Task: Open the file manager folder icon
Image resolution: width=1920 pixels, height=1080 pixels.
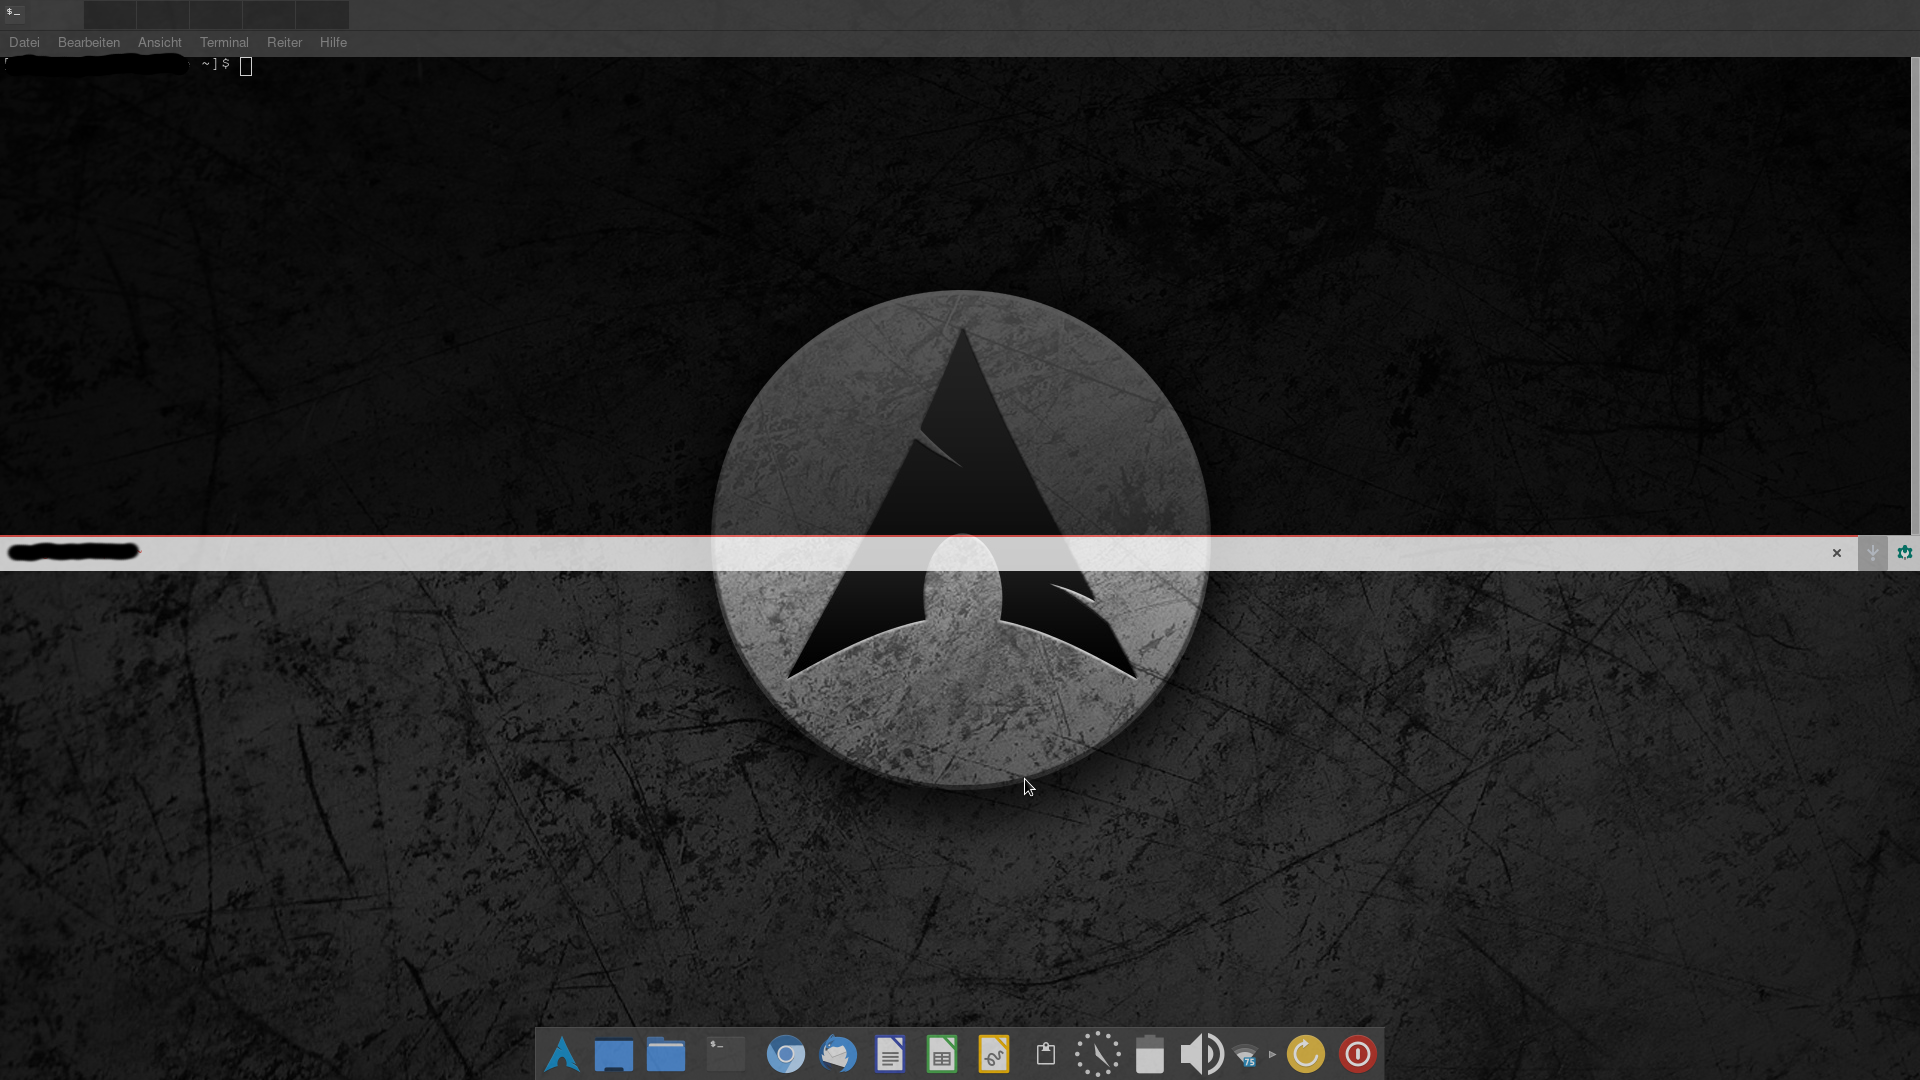Action: pos(666,1054)
